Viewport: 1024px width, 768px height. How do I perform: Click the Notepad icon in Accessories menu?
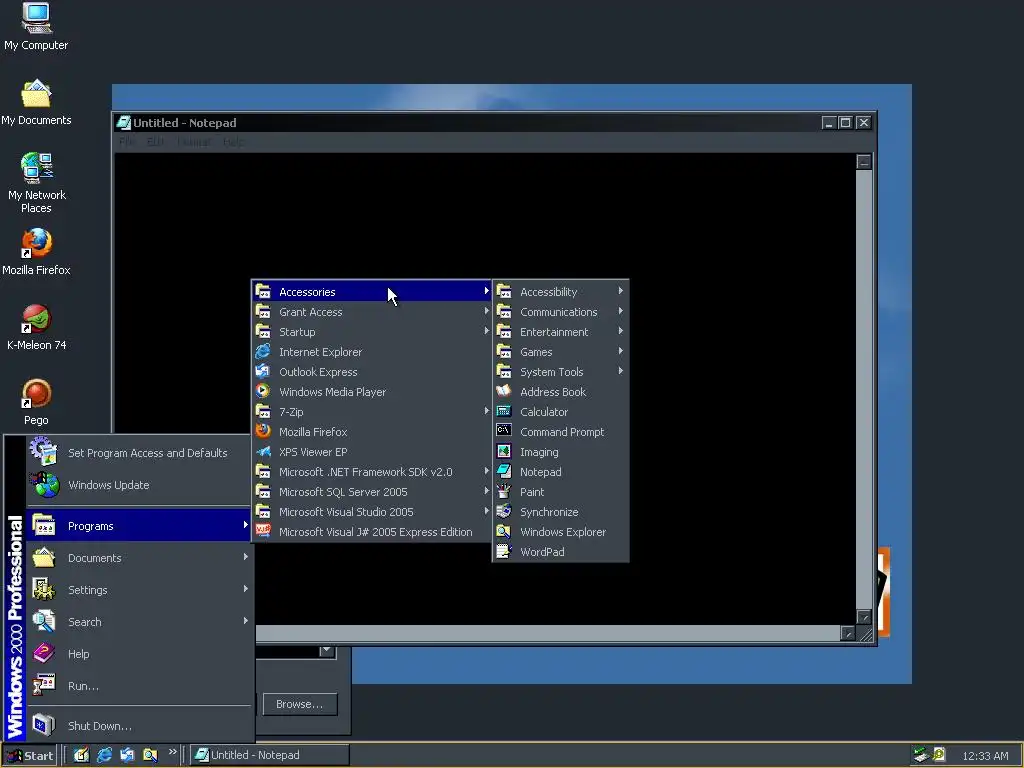(504, 472)
